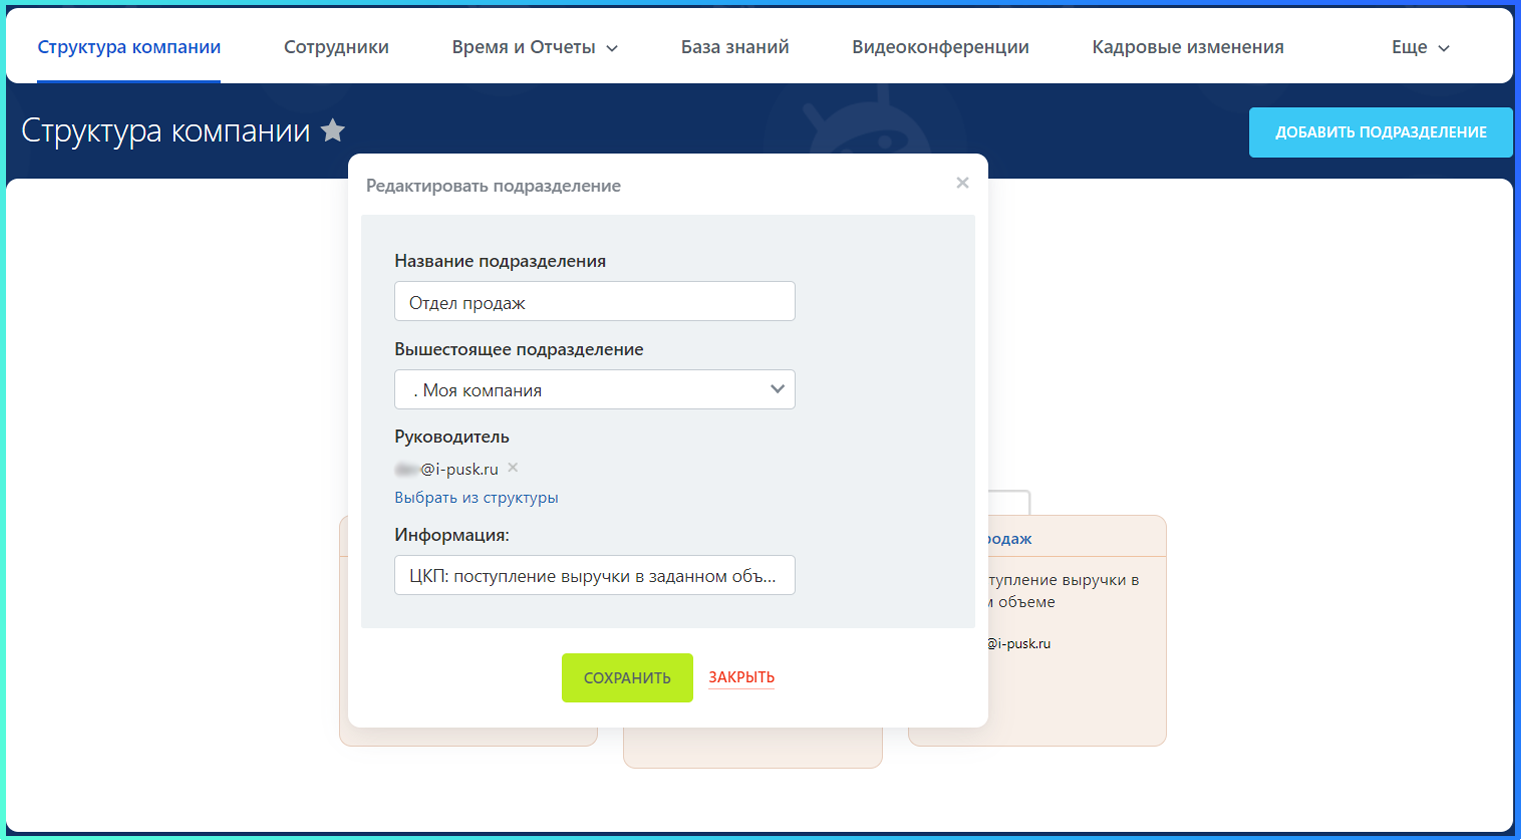The width and height of the screenshot is (1522, 840).
Task: Expand the Еще menu in the top bar
Action: point(1420,47)
